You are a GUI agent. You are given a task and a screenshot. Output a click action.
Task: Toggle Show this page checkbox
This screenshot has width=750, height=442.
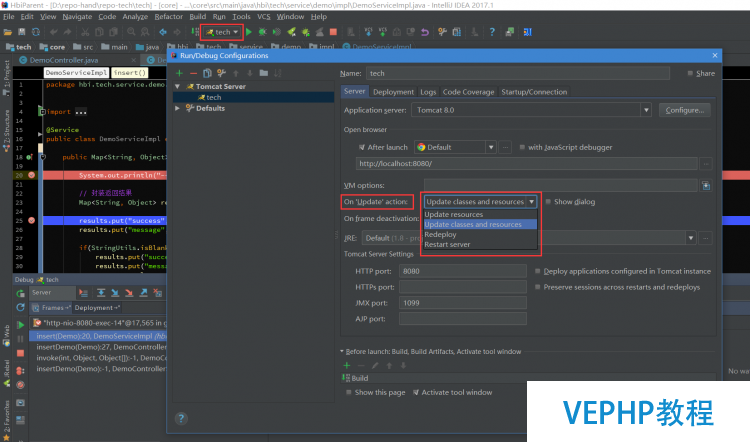point(349,392)
